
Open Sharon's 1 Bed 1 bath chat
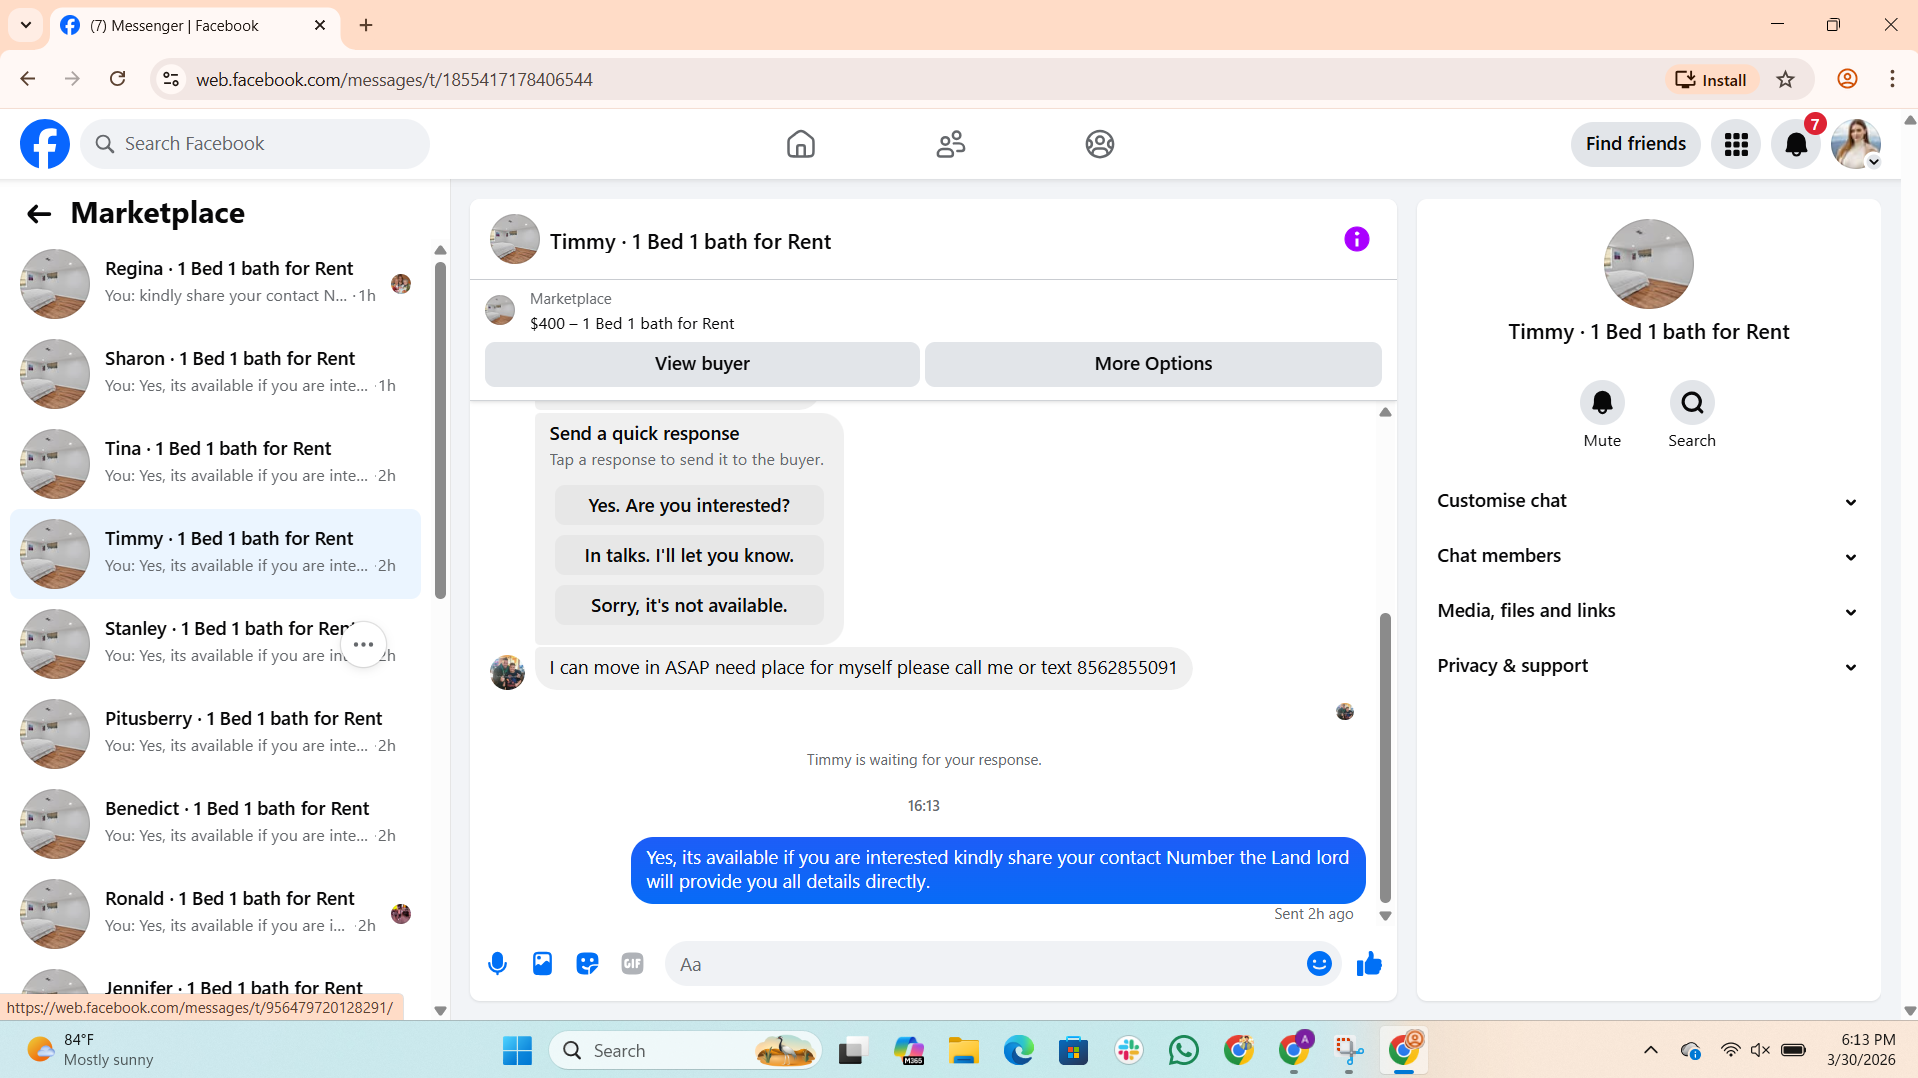point(215,374)
